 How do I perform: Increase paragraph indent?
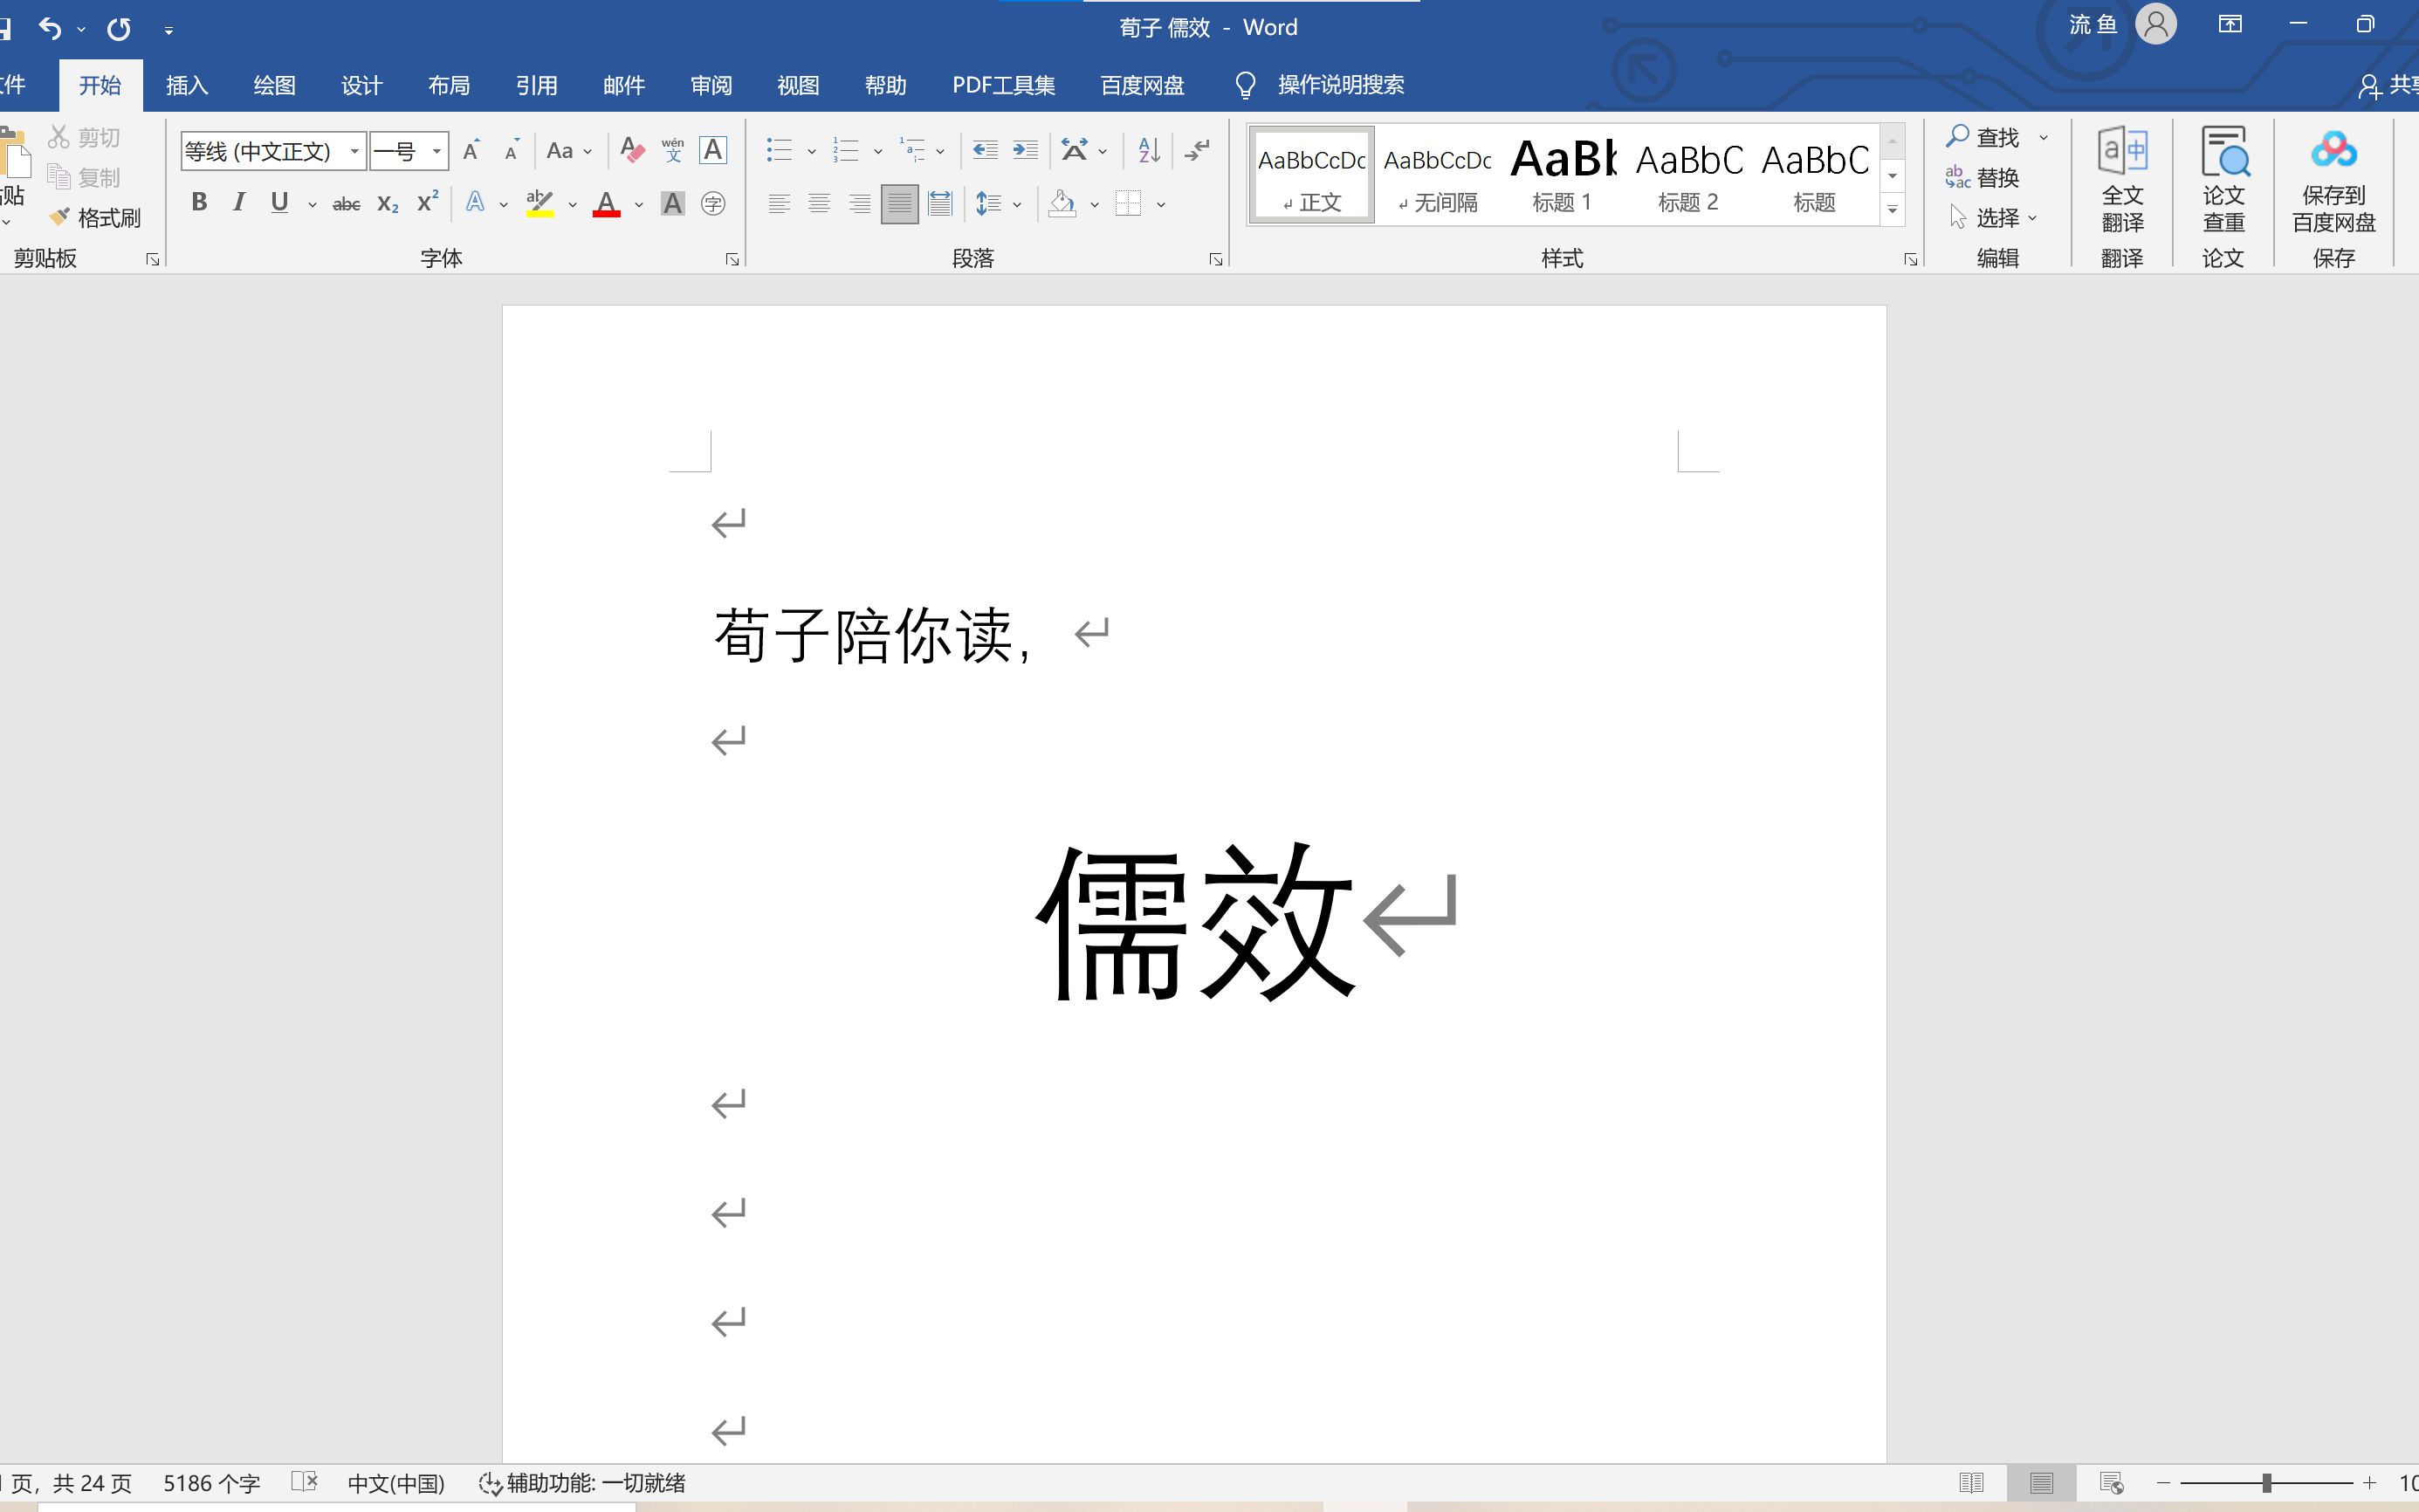pos(1025,150)
